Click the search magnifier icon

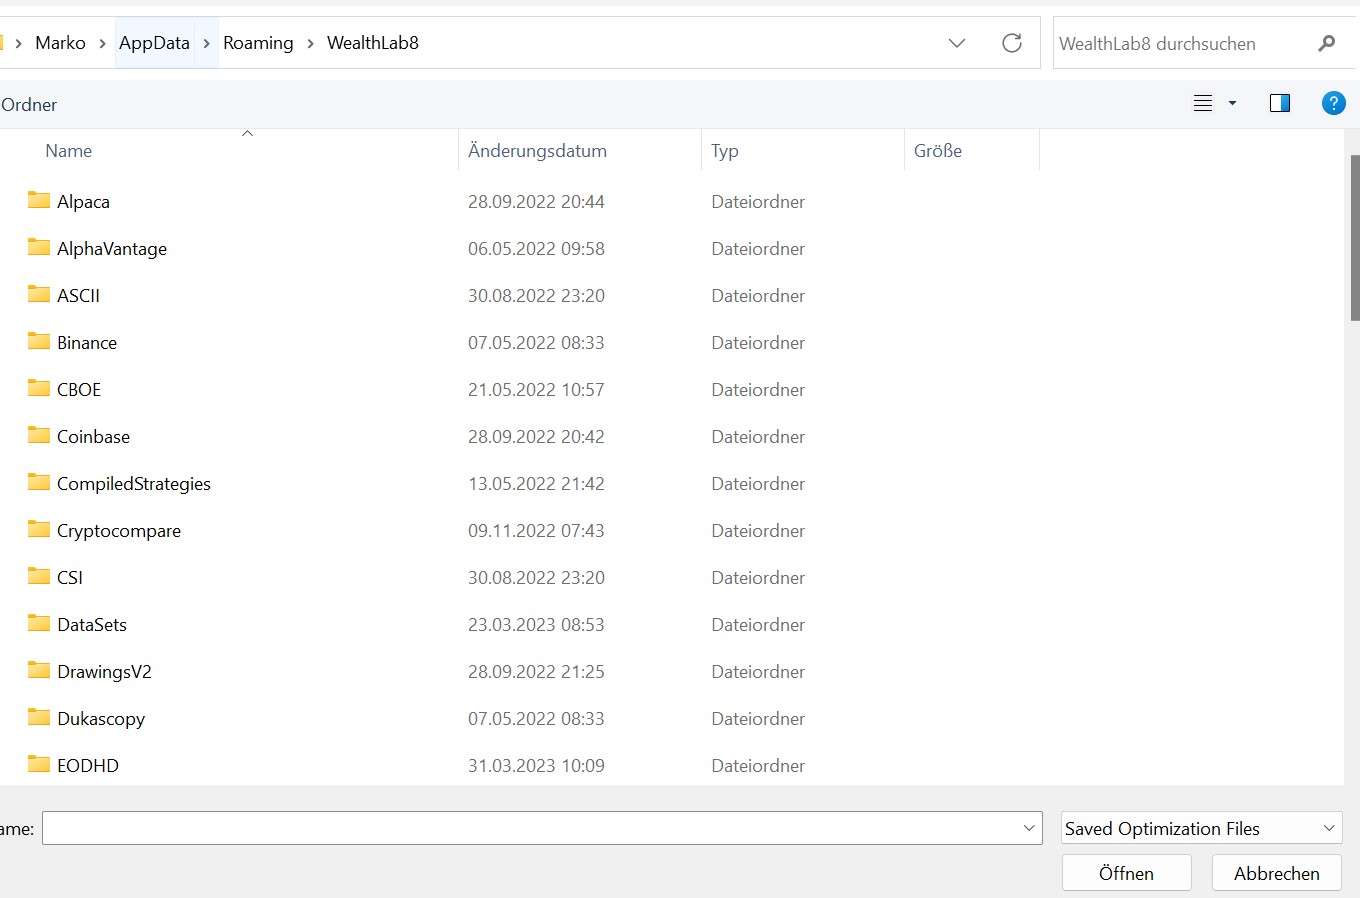tap(1327, 43)
